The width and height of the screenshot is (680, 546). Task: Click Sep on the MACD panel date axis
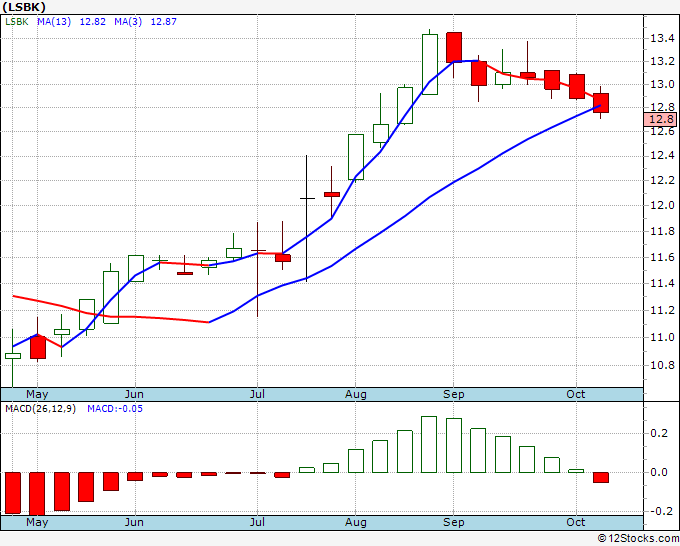(x=454, y=522)
